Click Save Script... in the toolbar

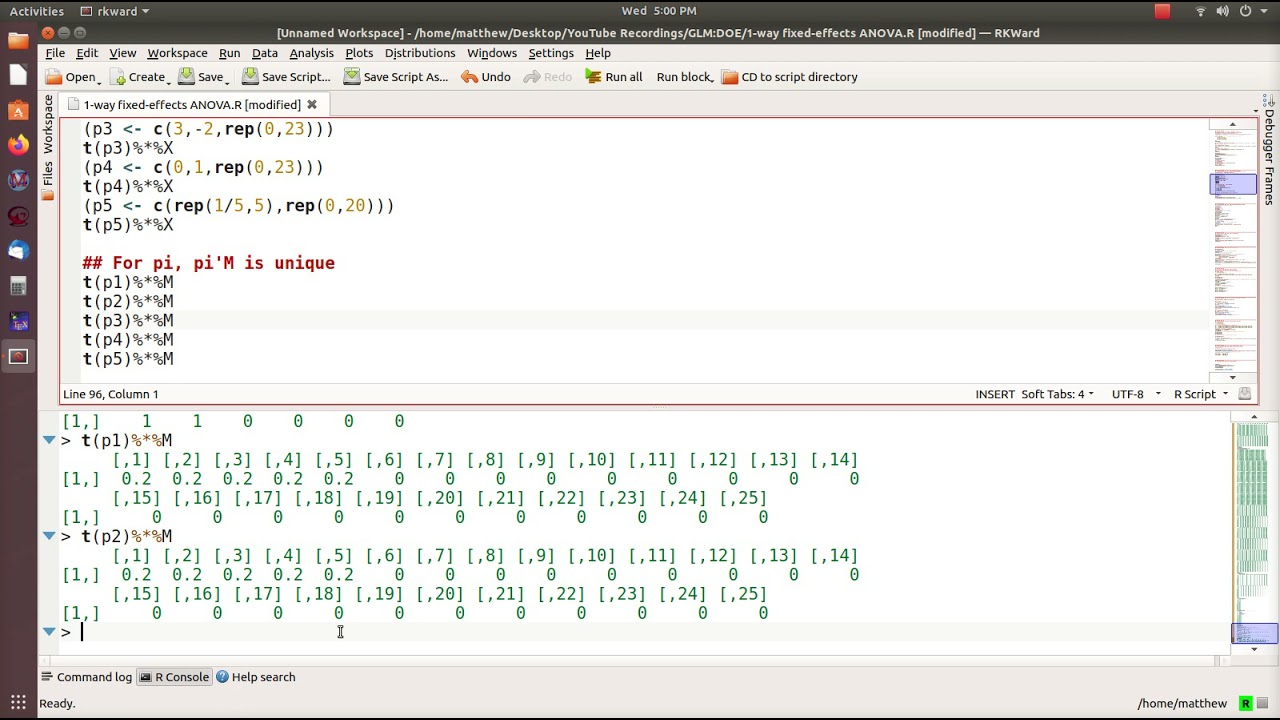pyautogui.click(x=286, y=77)
